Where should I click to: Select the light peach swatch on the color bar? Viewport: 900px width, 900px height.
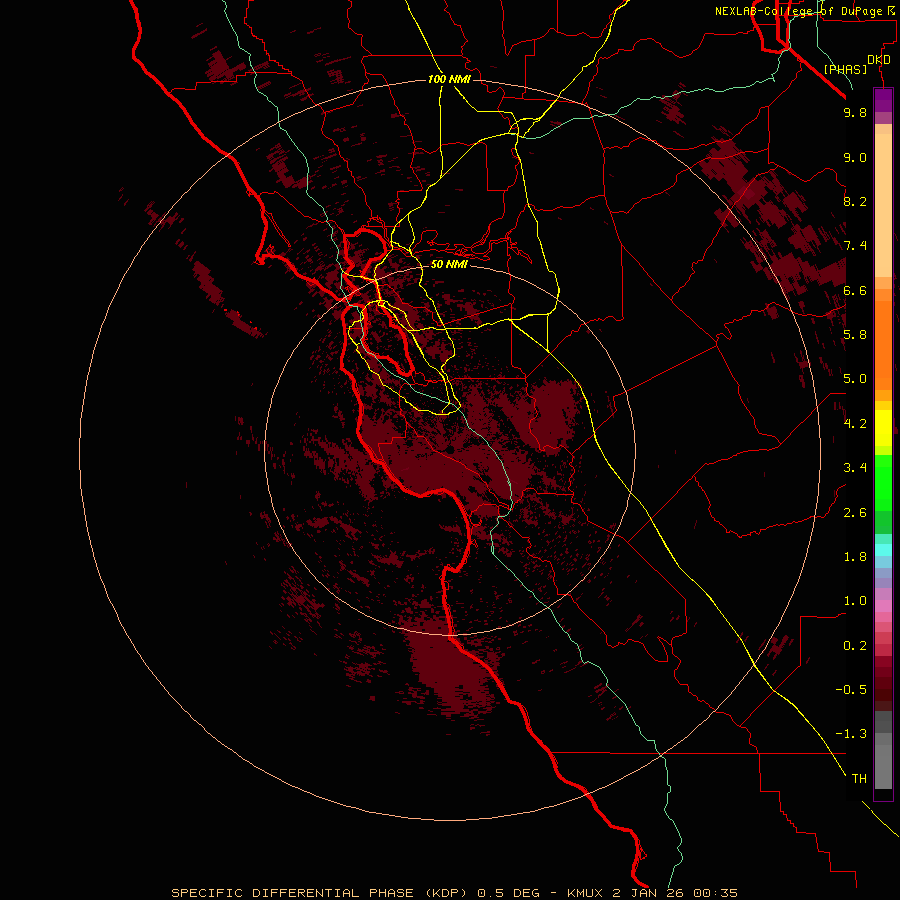[883, 205]
